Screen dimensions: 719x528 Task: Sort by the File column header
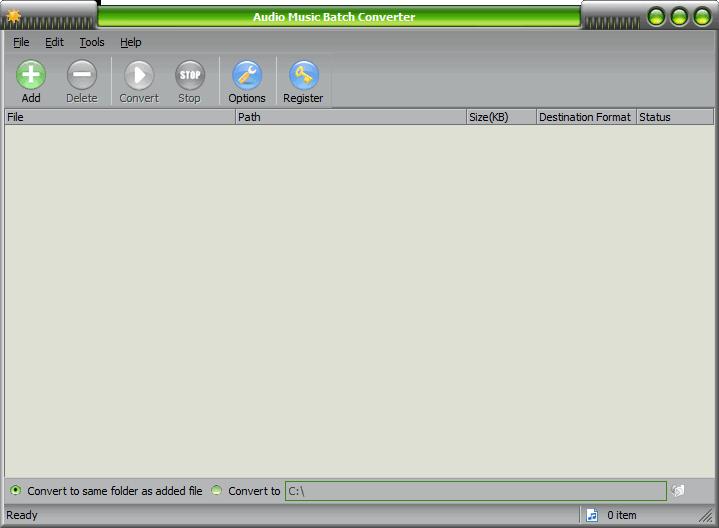[120, 117]
